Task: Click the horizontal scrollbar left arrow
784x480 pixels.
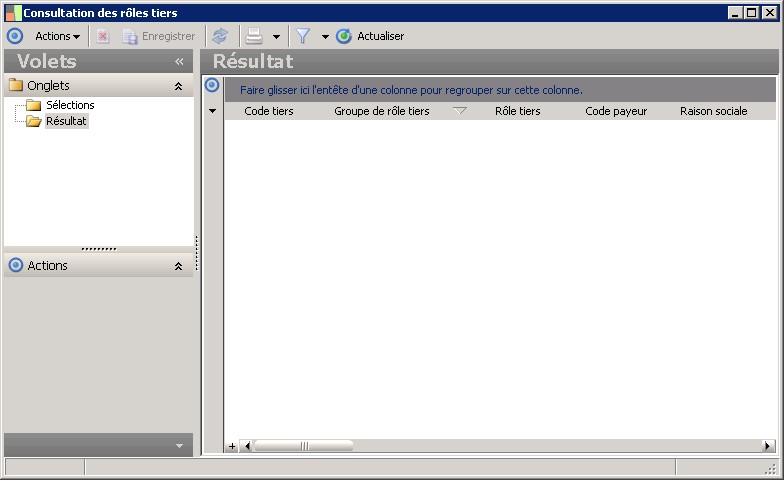Action: (246, 446)
